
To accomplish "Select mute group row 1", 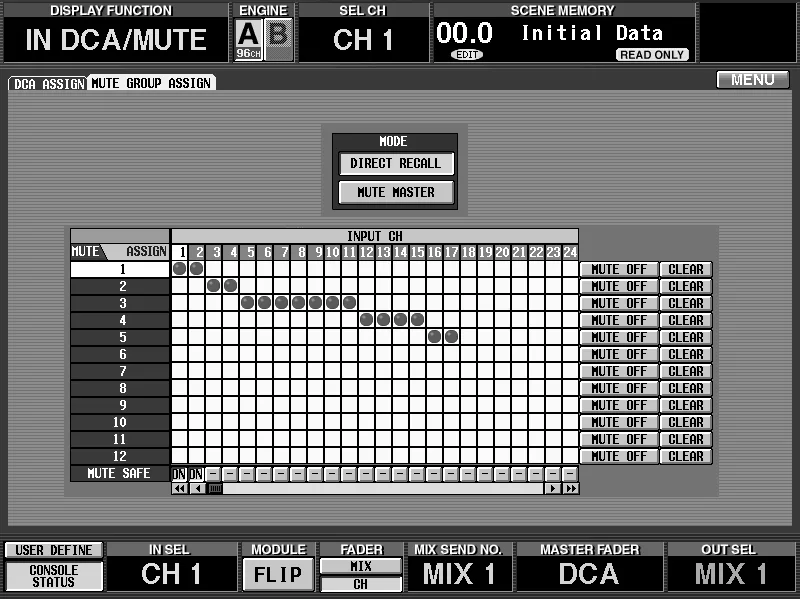I will pos(120,269).
